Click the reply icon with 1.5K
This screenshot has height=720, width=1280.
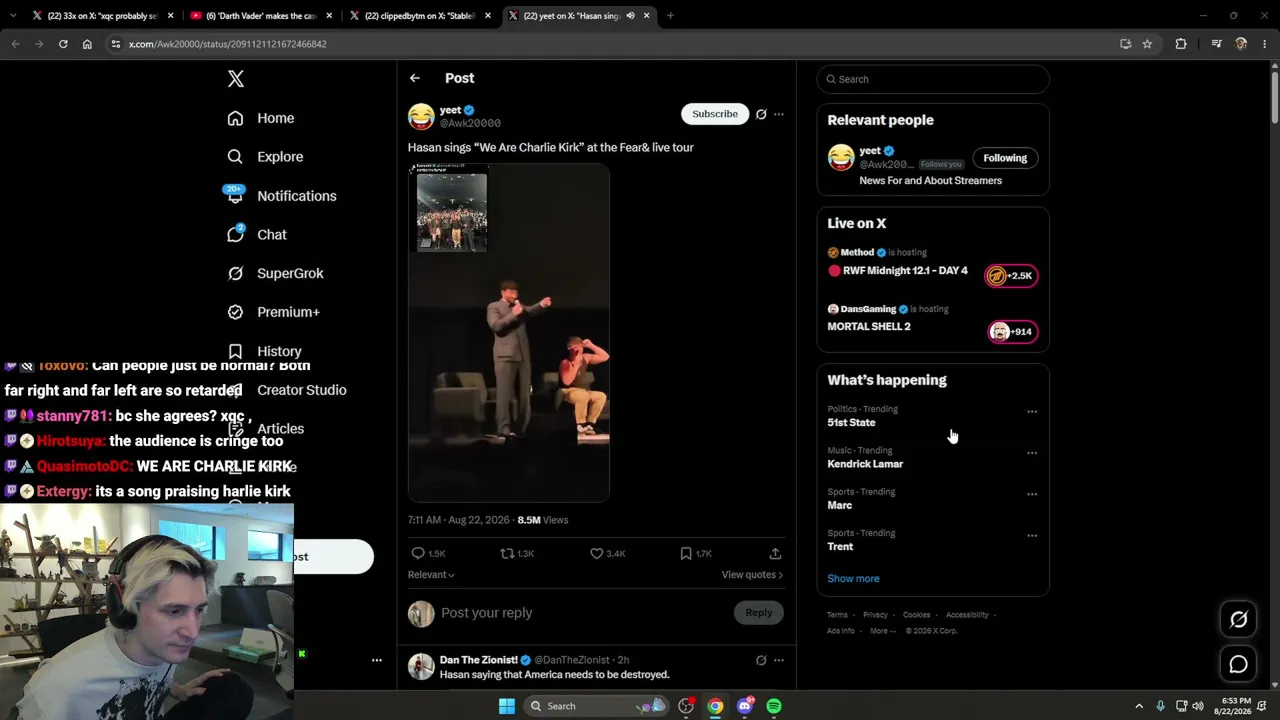[418, 553]
